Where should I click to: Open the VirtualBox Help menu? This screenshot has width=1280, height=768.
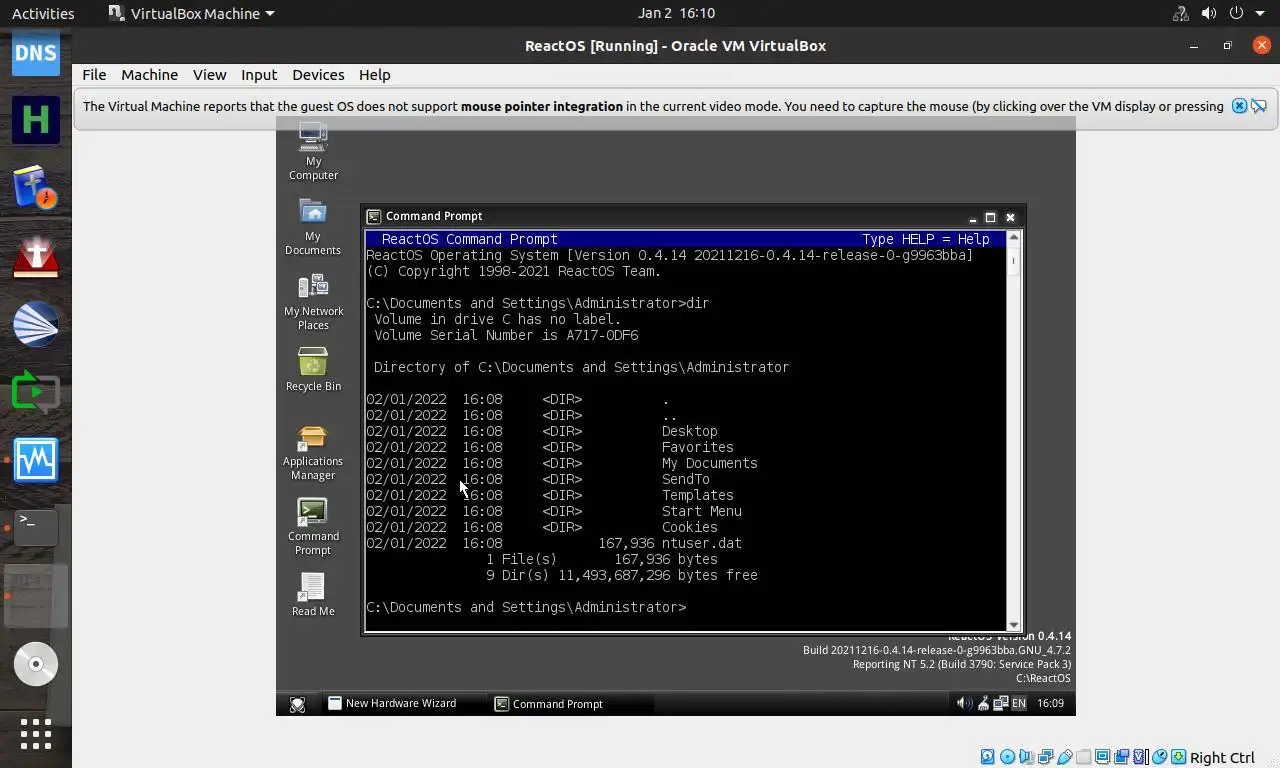point(374,75)
